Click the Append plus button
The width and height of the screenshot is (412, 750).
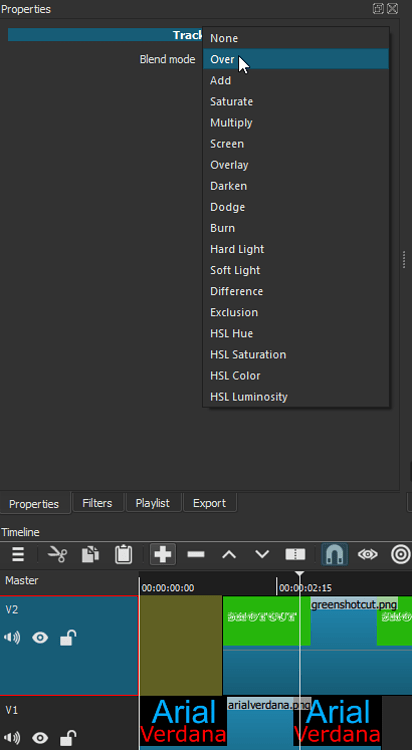click(163, 555)
